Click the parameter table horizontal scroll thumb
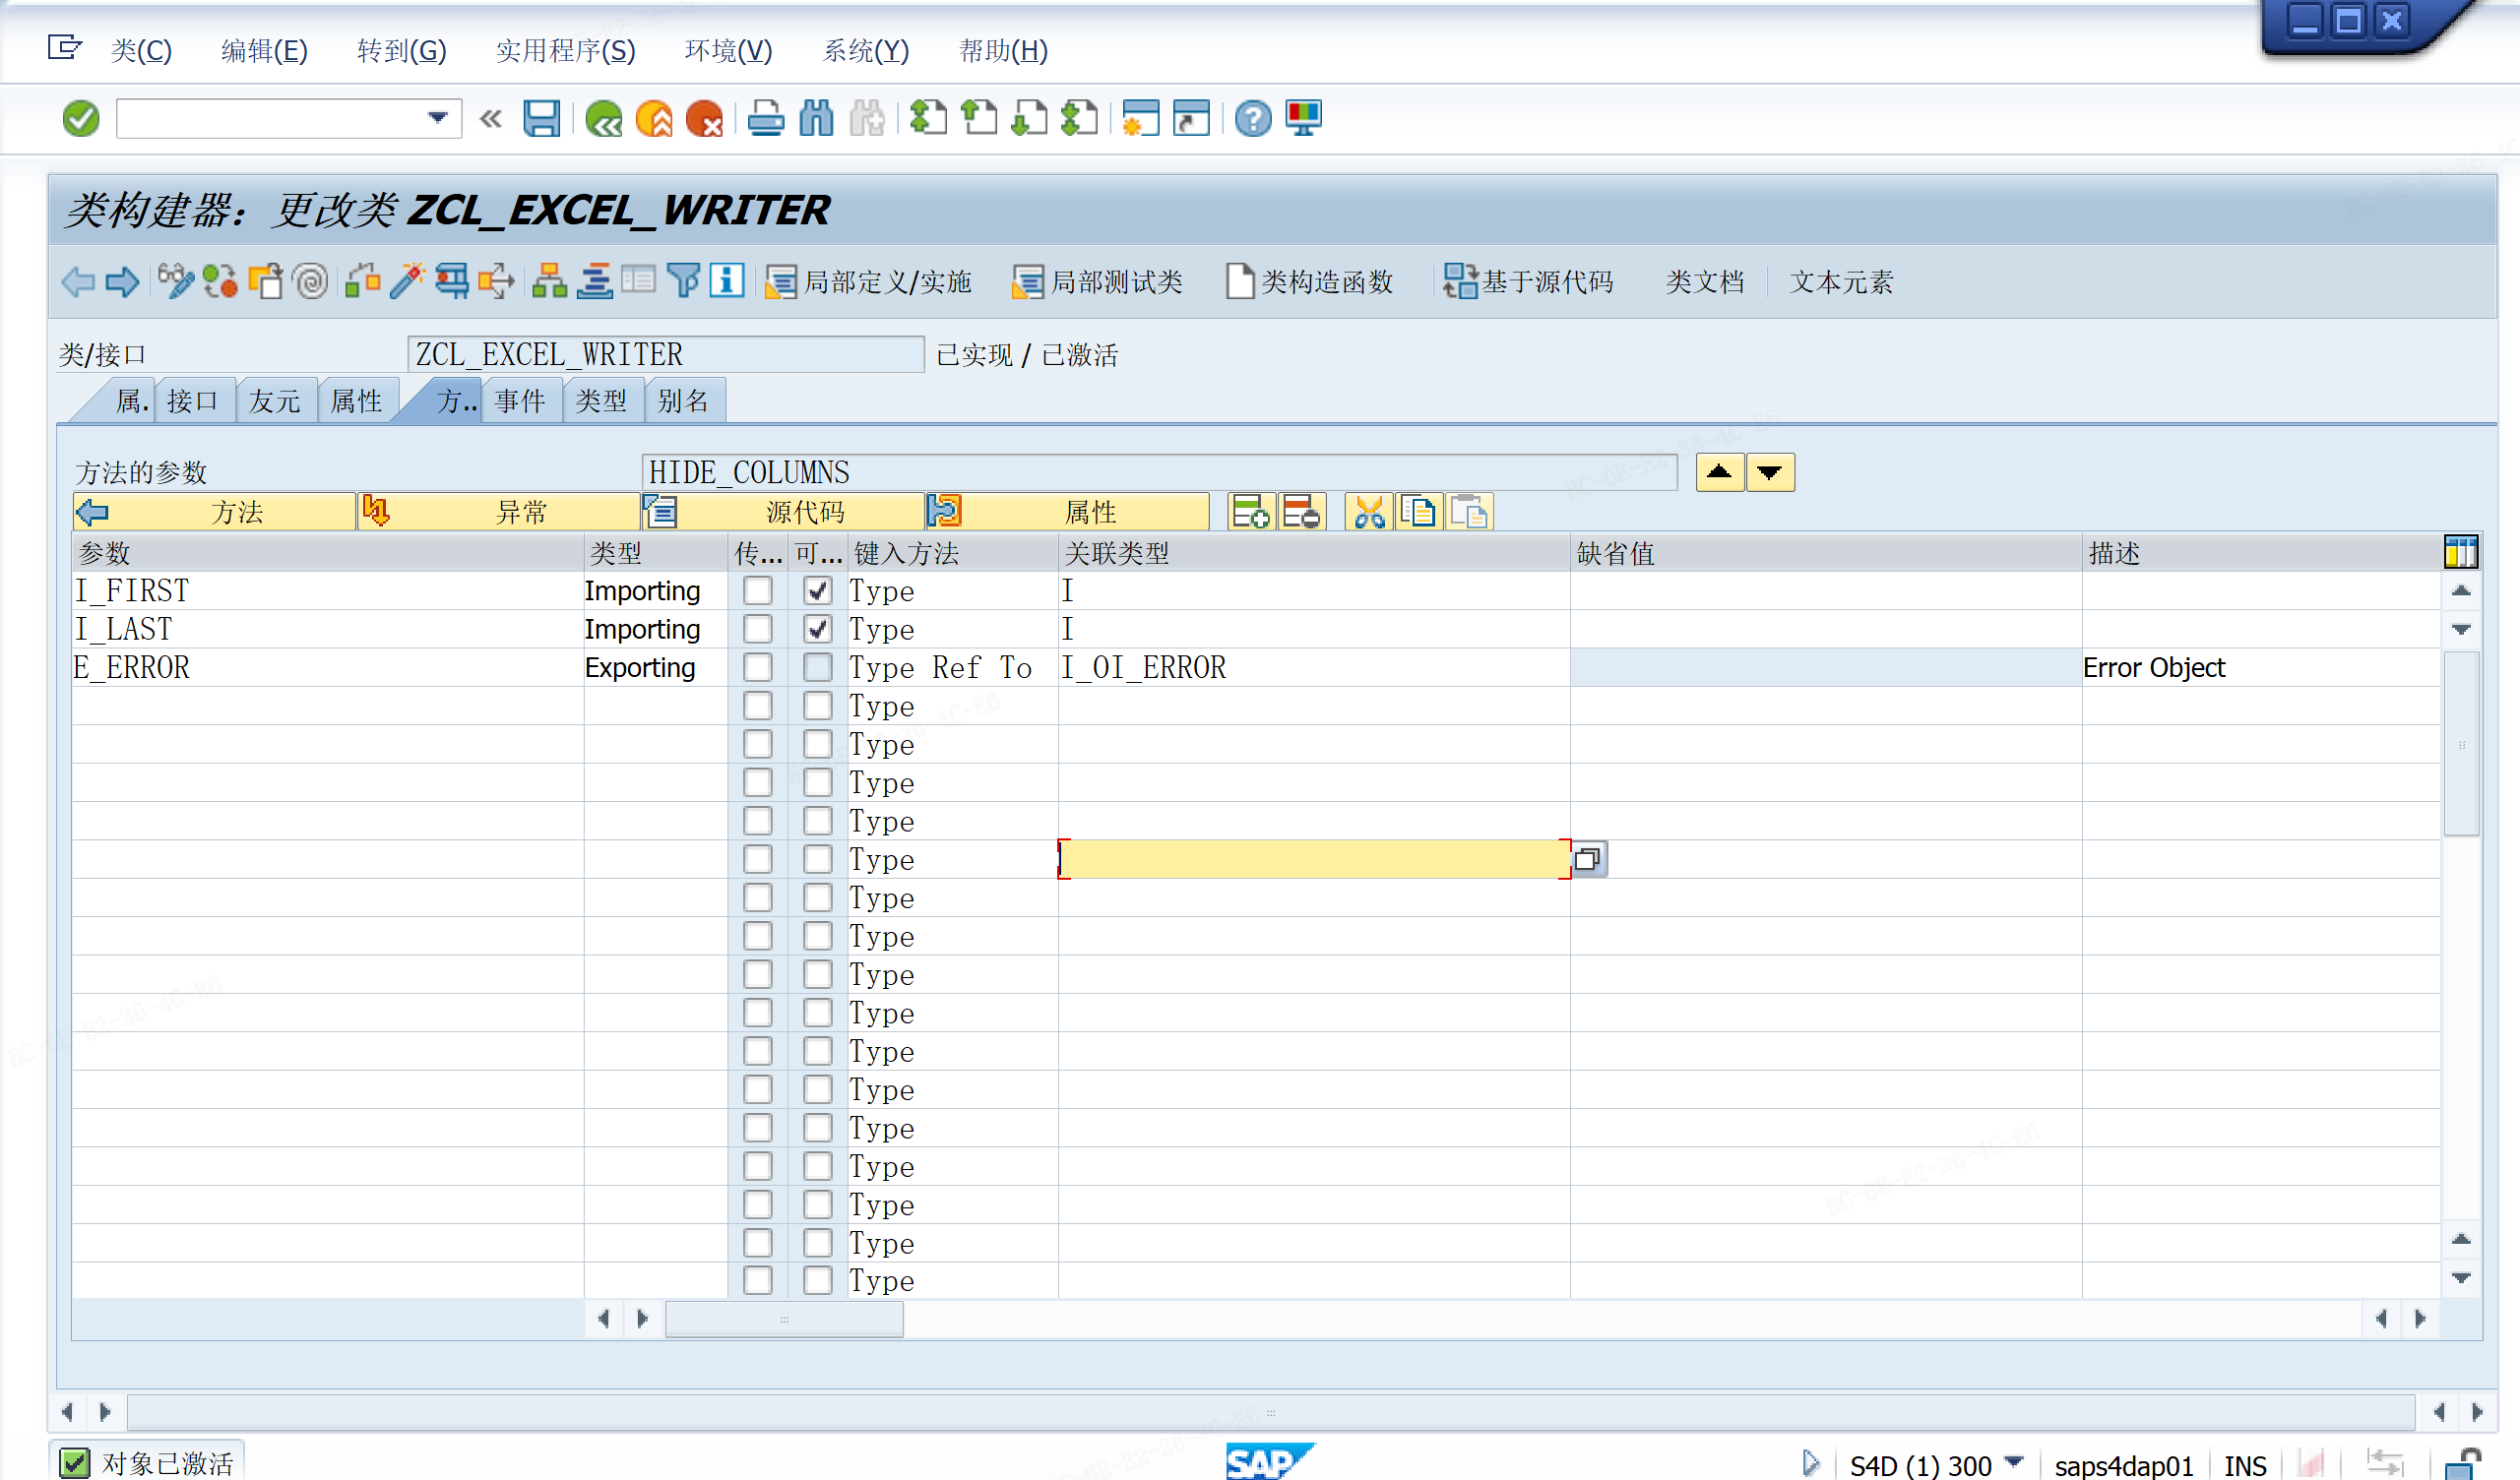The image size is (2520, 1480). [784, 1319]
